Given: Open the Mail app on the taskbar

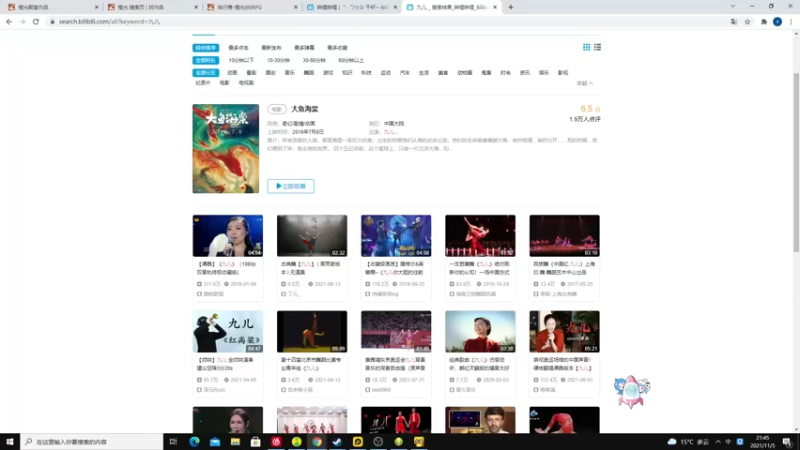Looking at the screenshot, I should coord(215,441).
